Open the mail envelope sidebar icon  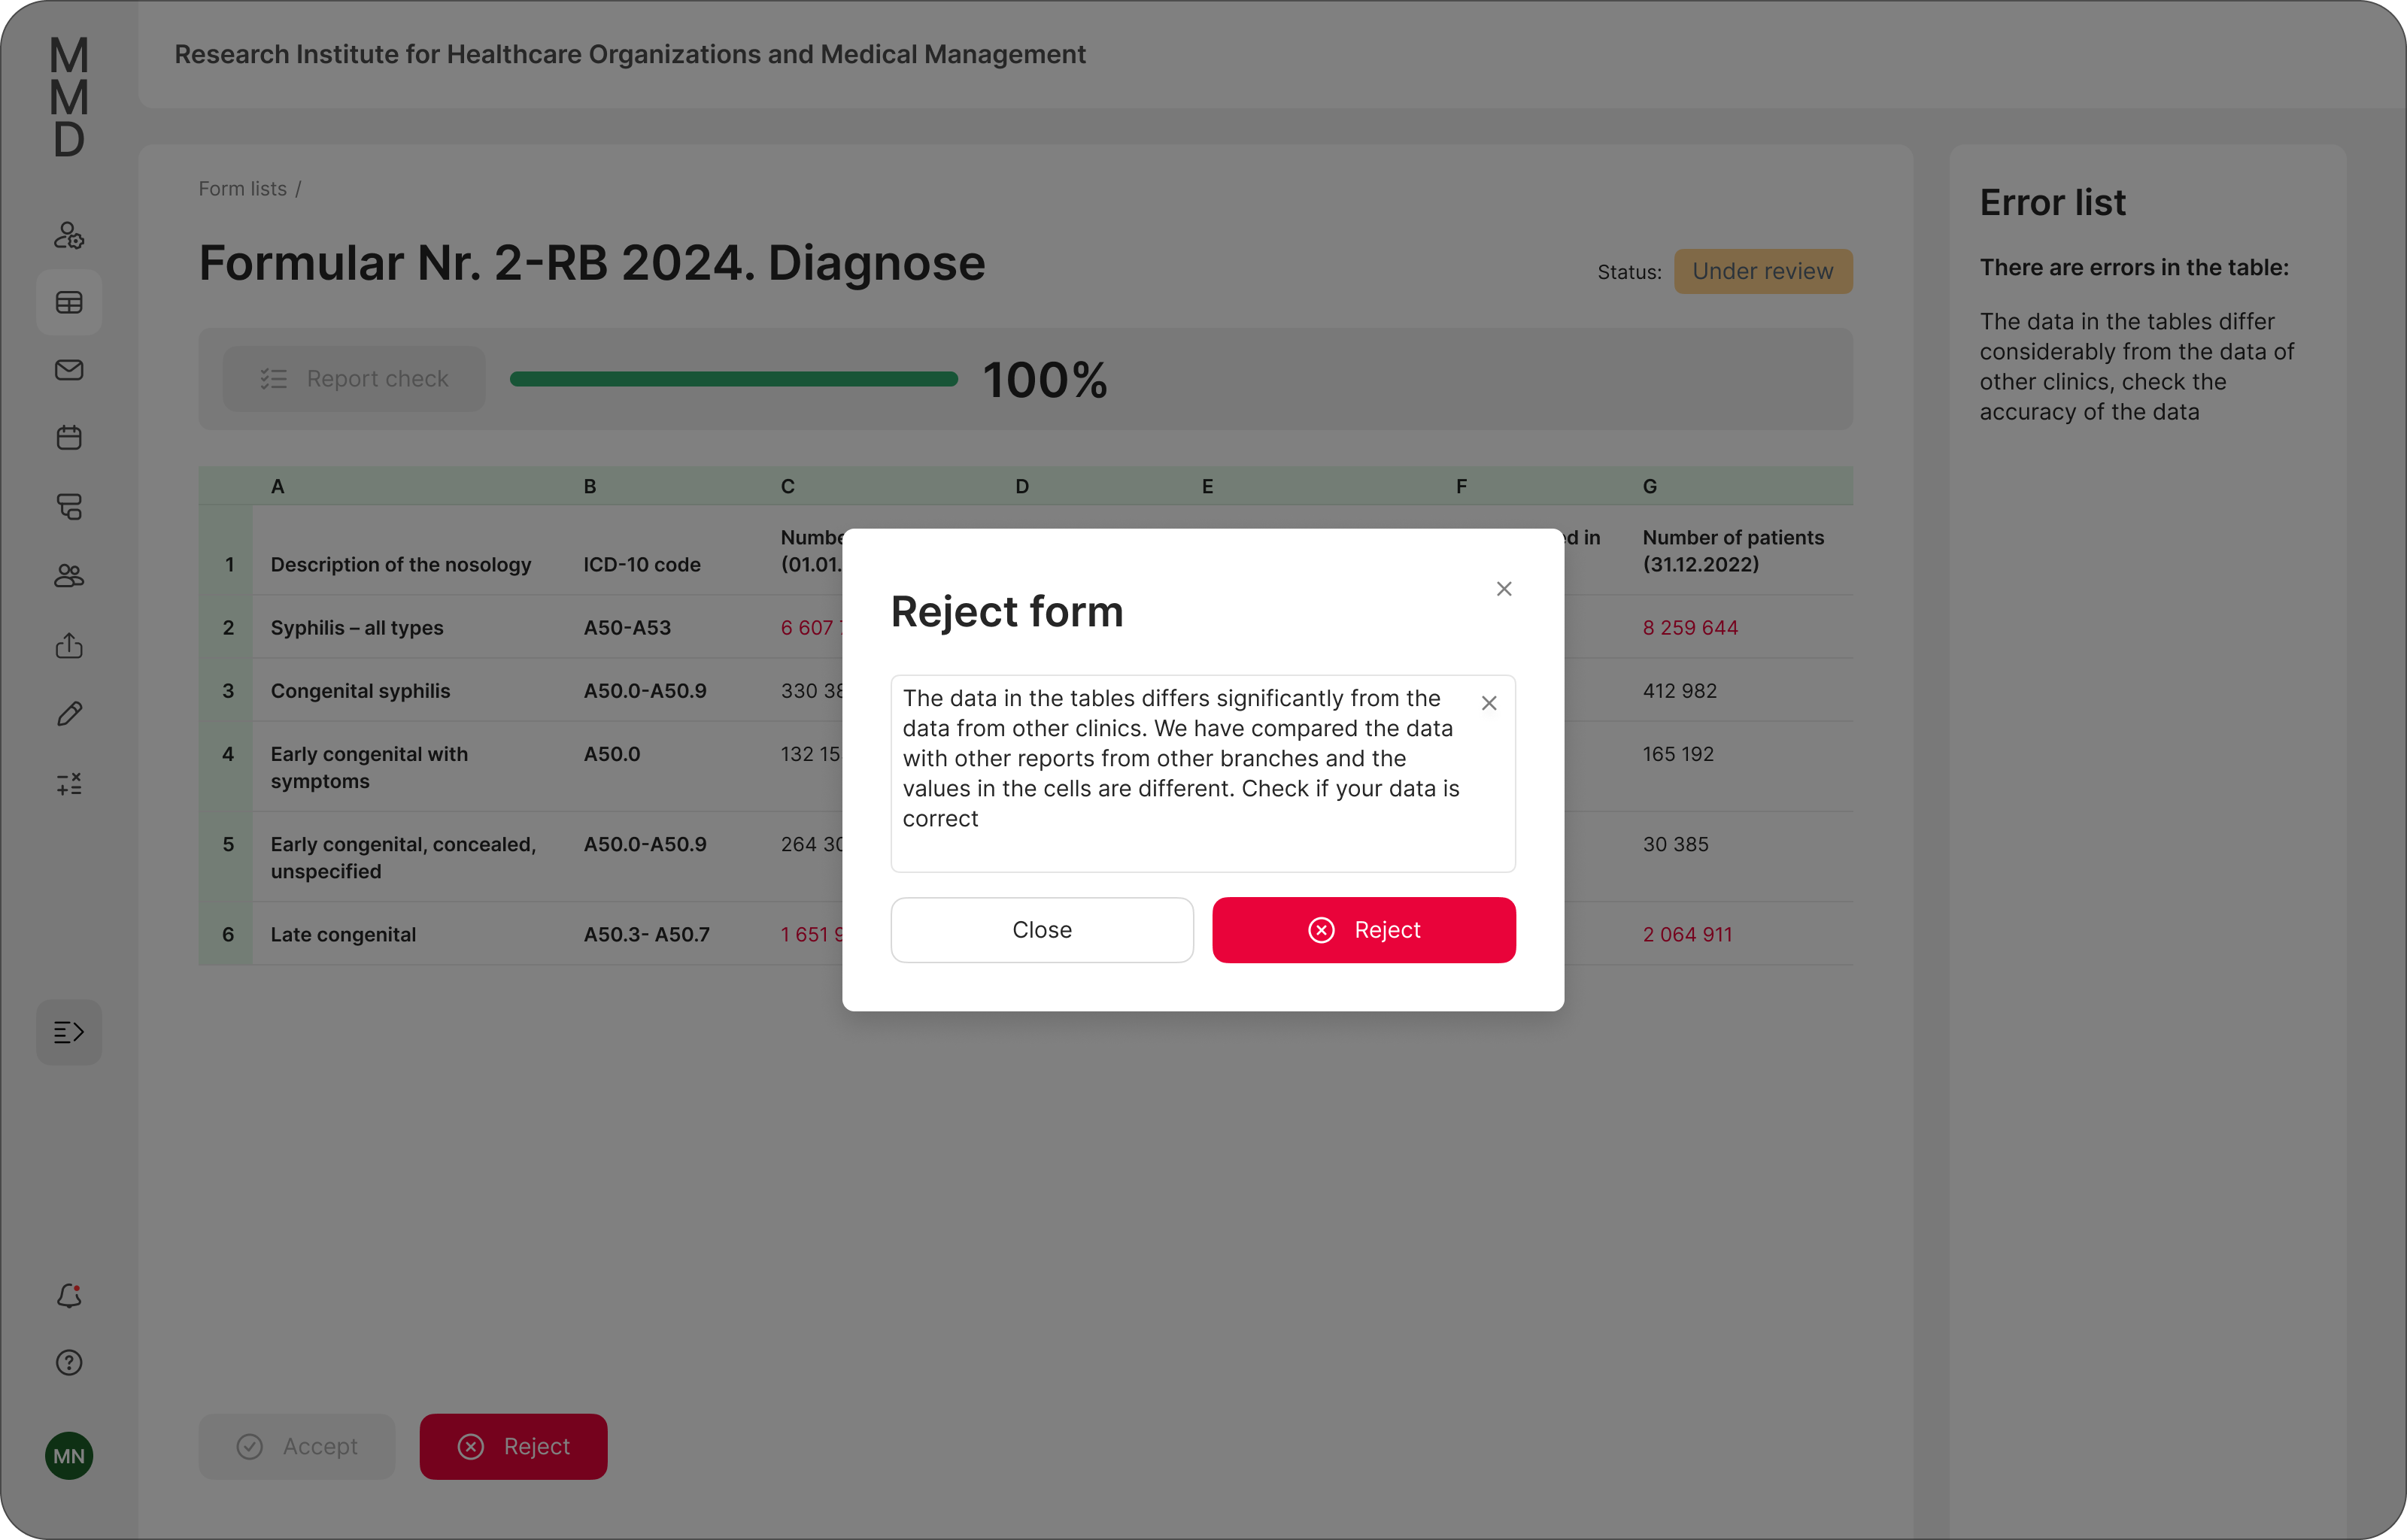coord(69,370)
